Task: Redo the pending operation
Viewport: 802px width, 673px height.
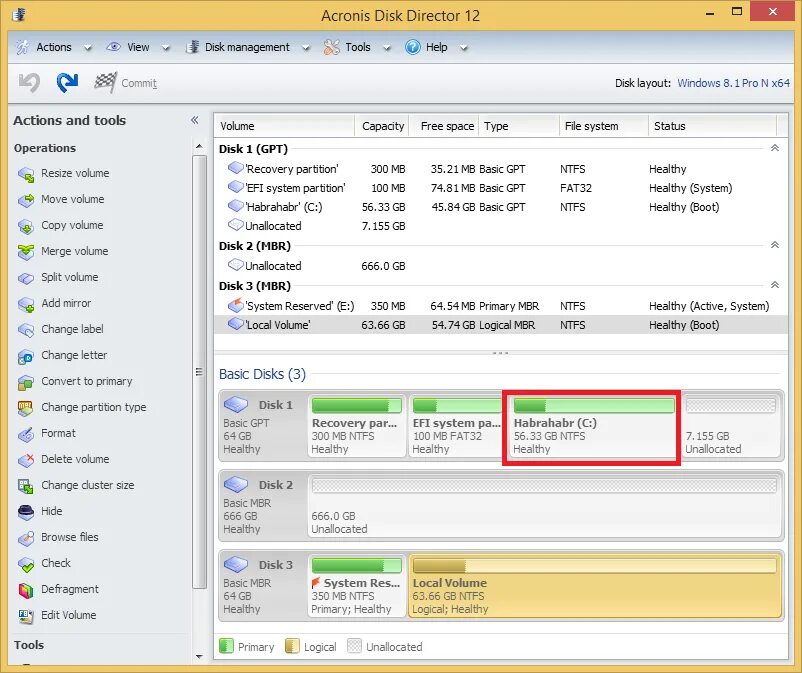Action: (x=68, y=83)
